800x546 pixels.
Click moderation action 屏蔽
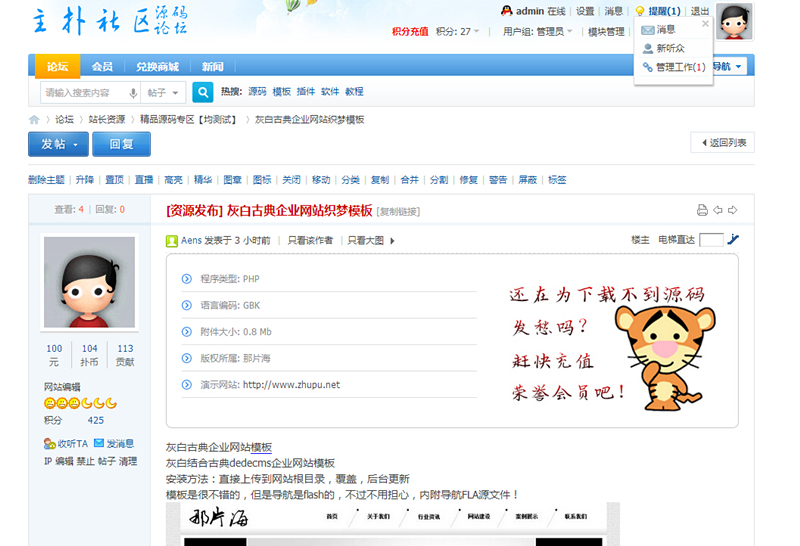[x=528, y=180]
